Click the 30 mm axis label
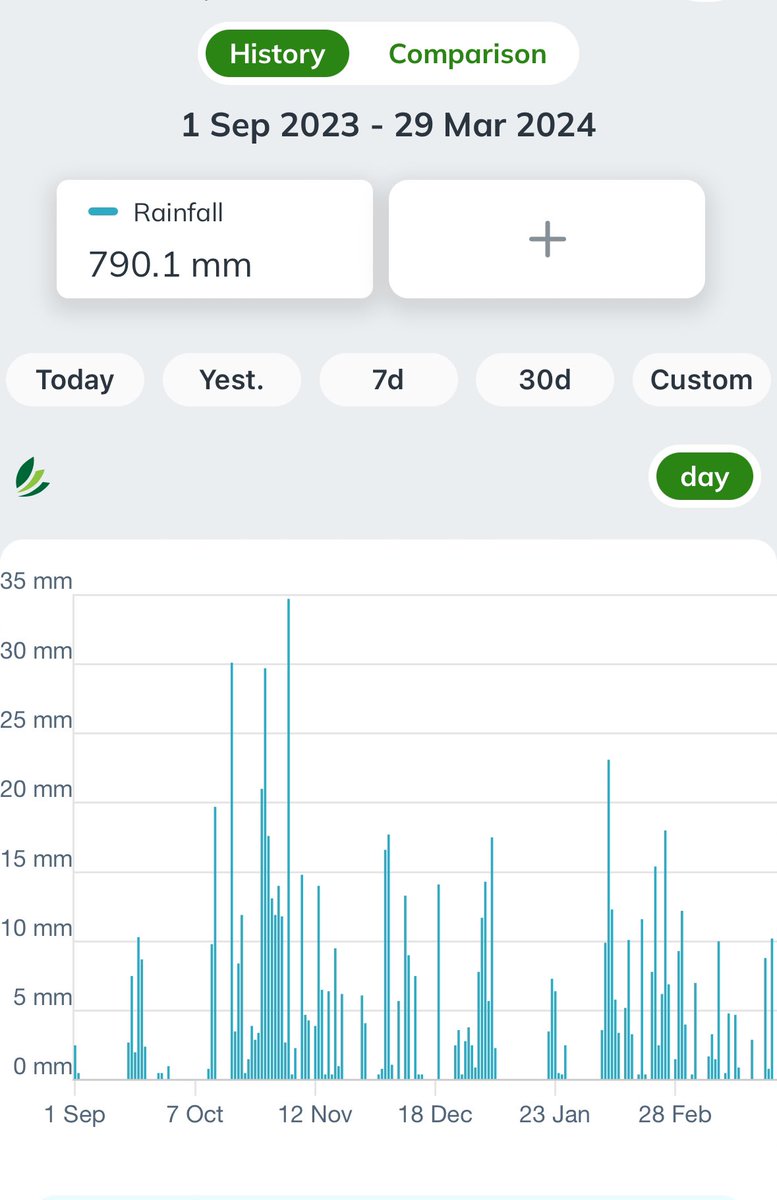This screenshot has height=1200, width=777. (37, 651)
